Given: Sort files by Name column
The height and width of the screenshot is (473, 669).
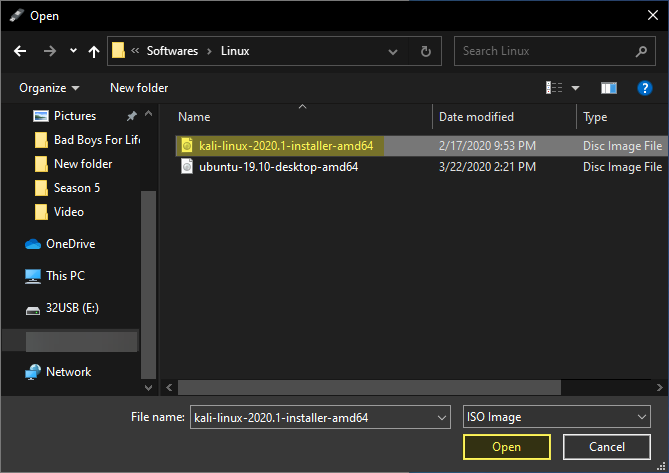Looking at the screenshot, I should (x=194, y=117).
